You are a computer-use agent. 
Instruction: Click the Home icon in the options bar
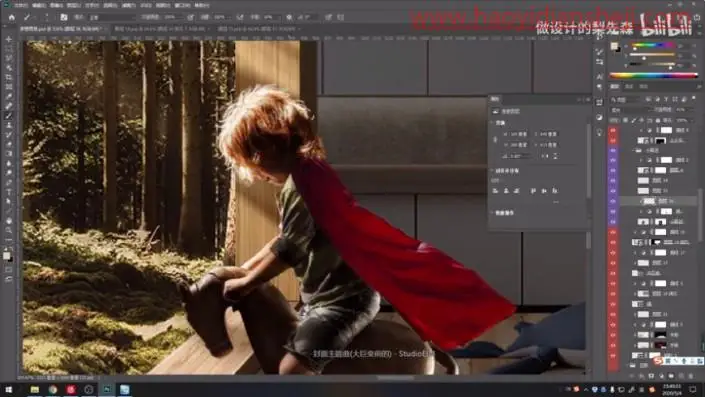(12, 17)
